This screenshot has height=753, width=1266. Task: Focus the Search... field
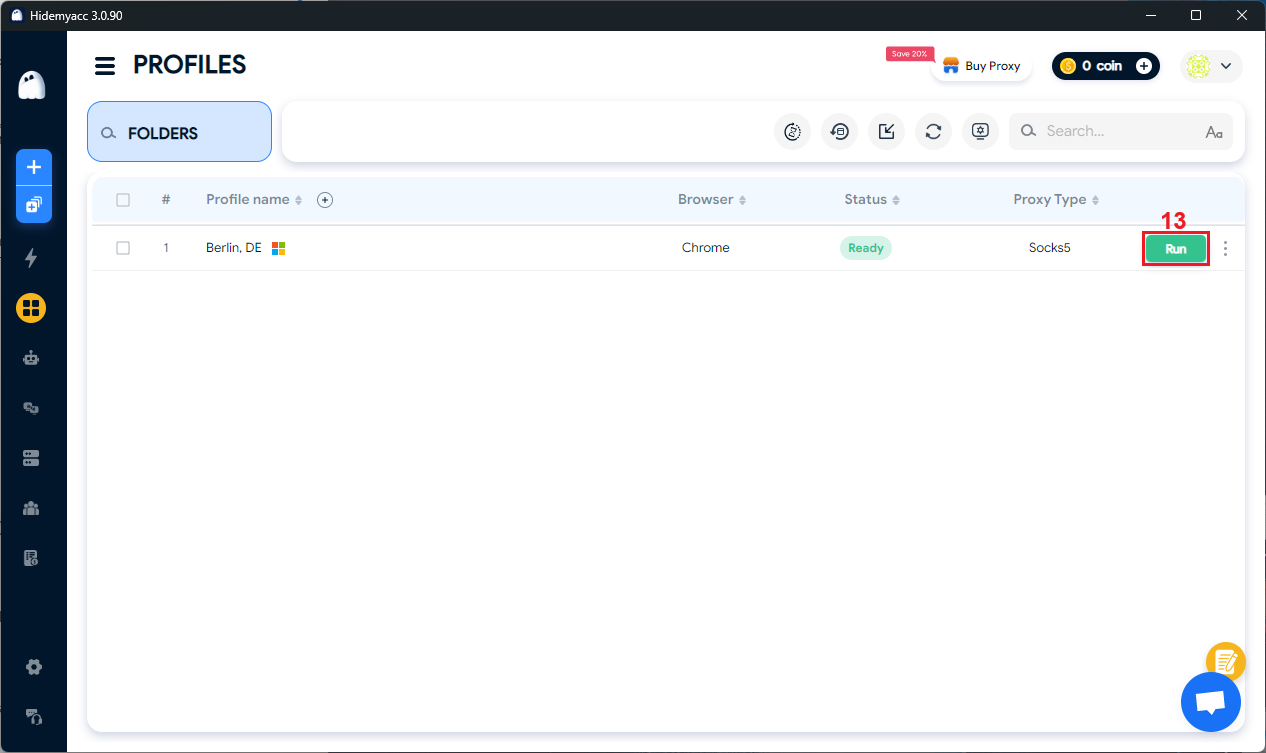(x=1120, y=131)
